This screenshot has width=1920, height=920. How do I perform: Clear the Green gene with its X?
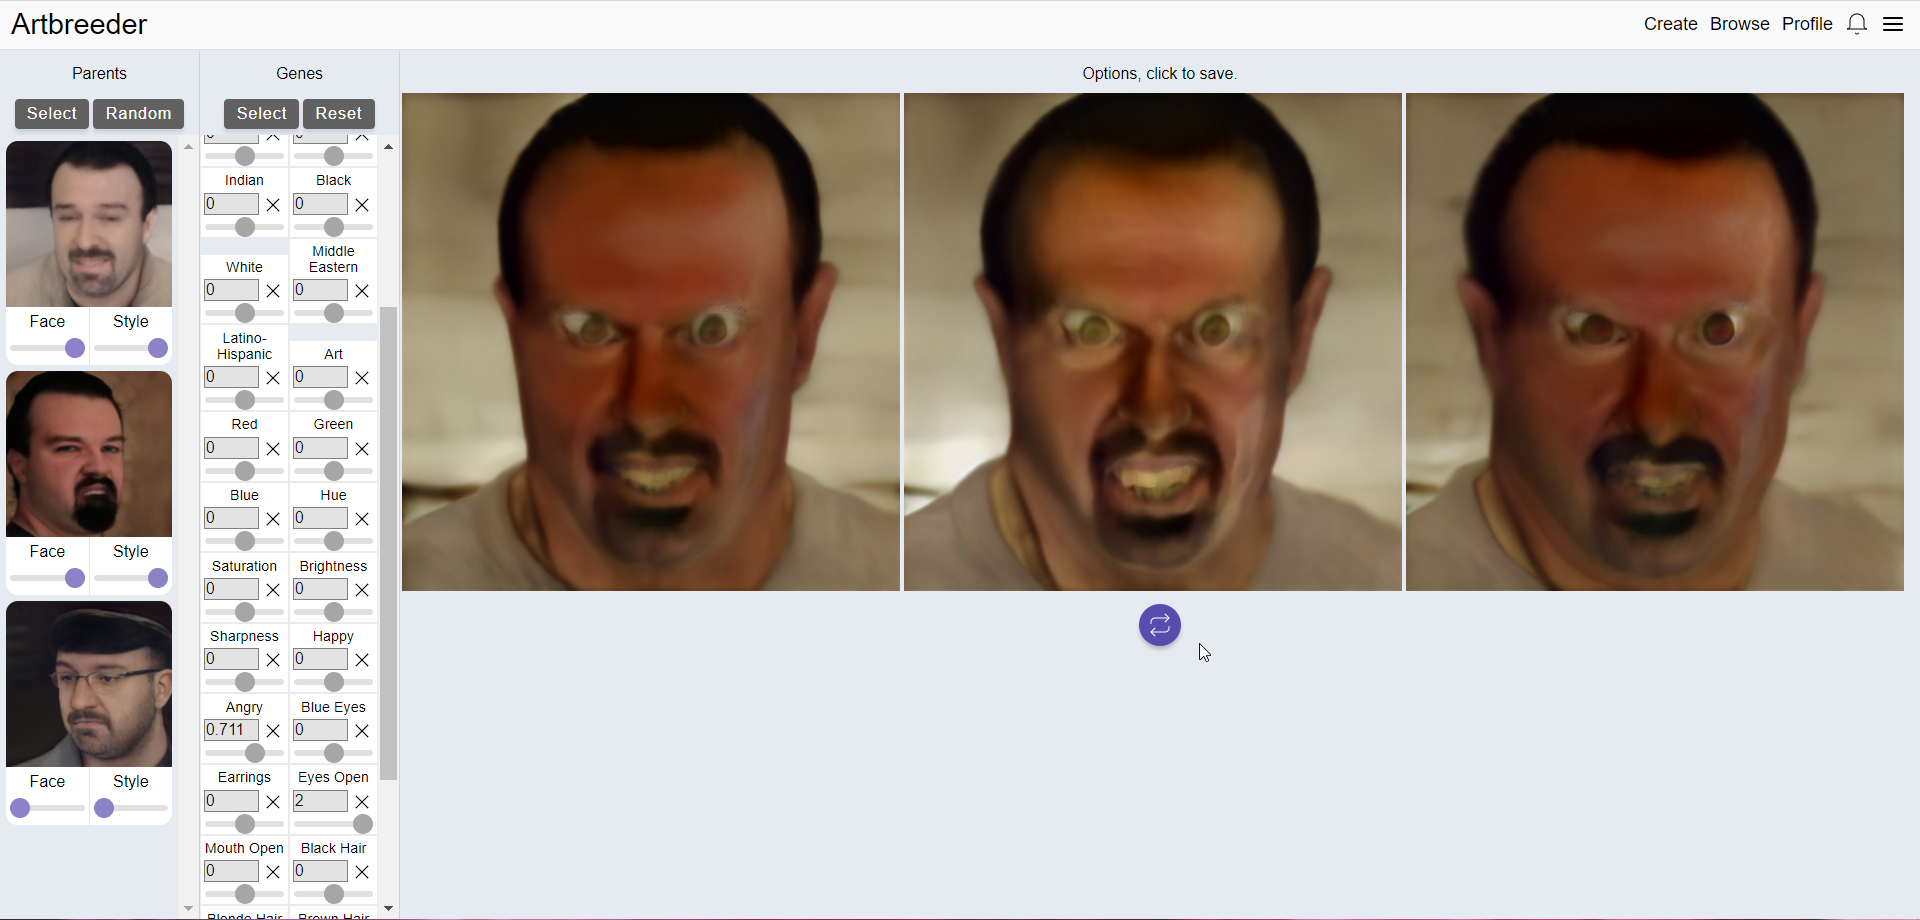pyautogui.click(x=362, y=449)
